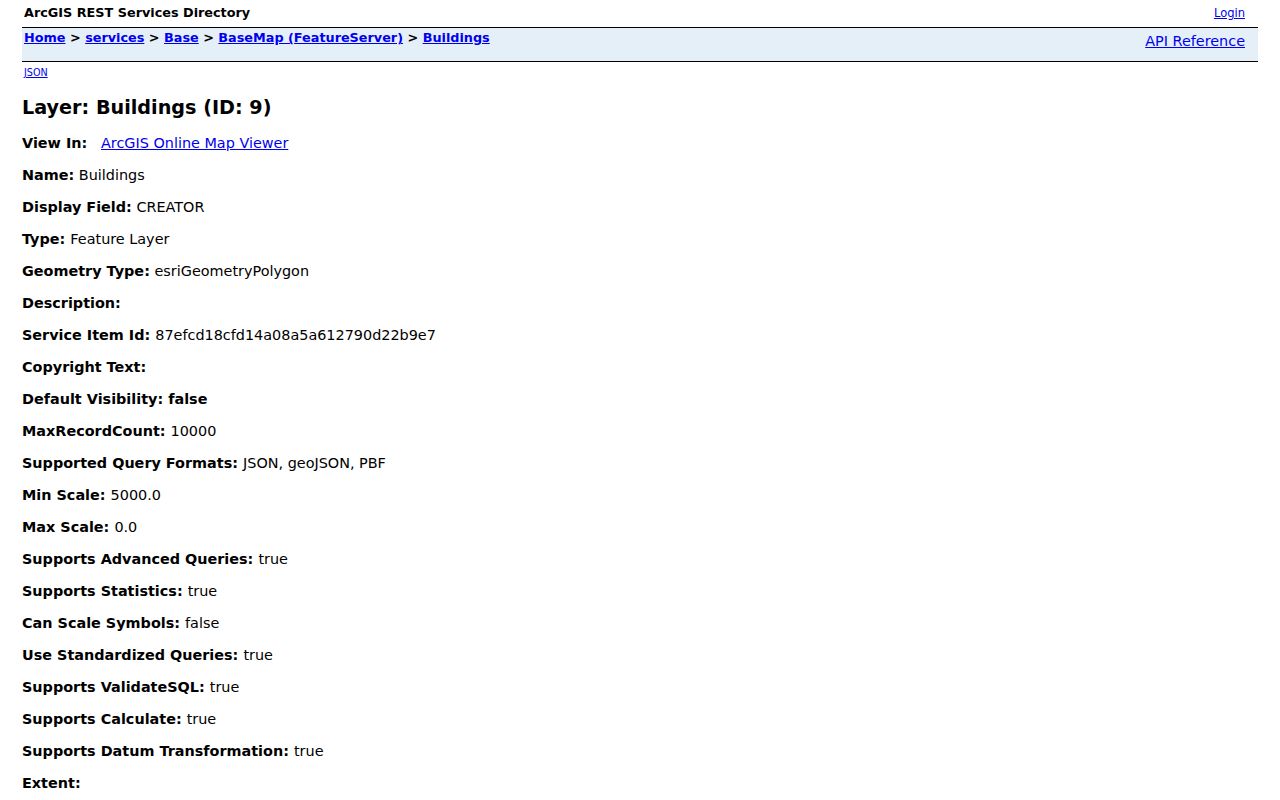
Task: Navigate to Base folder breadcrumb
Action: click(181, 38)
